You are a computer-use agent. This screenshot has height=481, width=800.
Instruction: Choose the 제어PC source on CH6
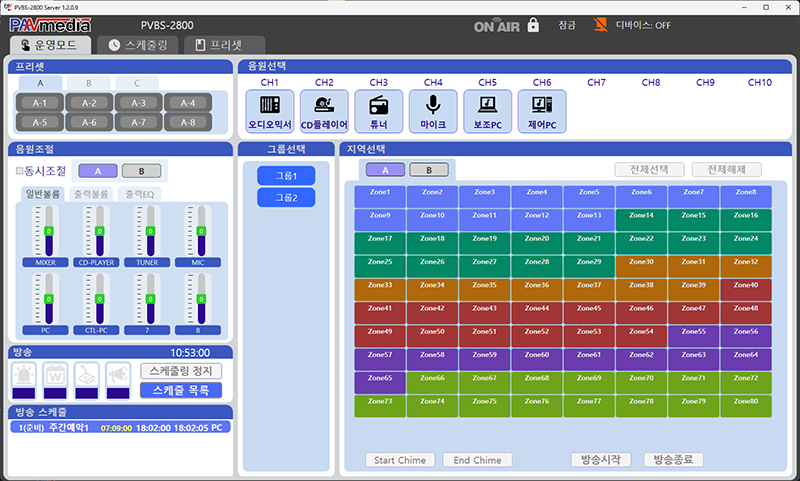point(542,111)
